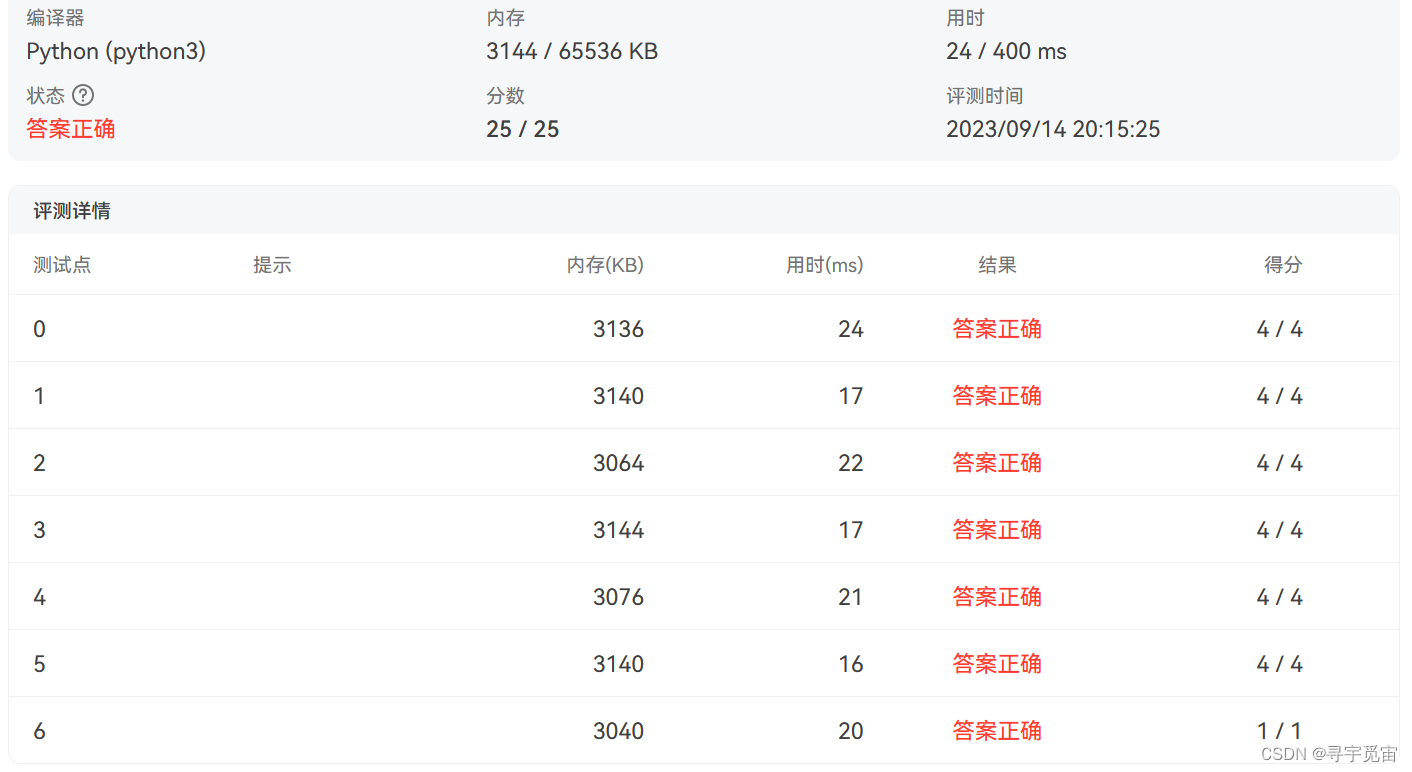
Task: Click score 1 / 1 for test point 6
Action: point(1280,731)
